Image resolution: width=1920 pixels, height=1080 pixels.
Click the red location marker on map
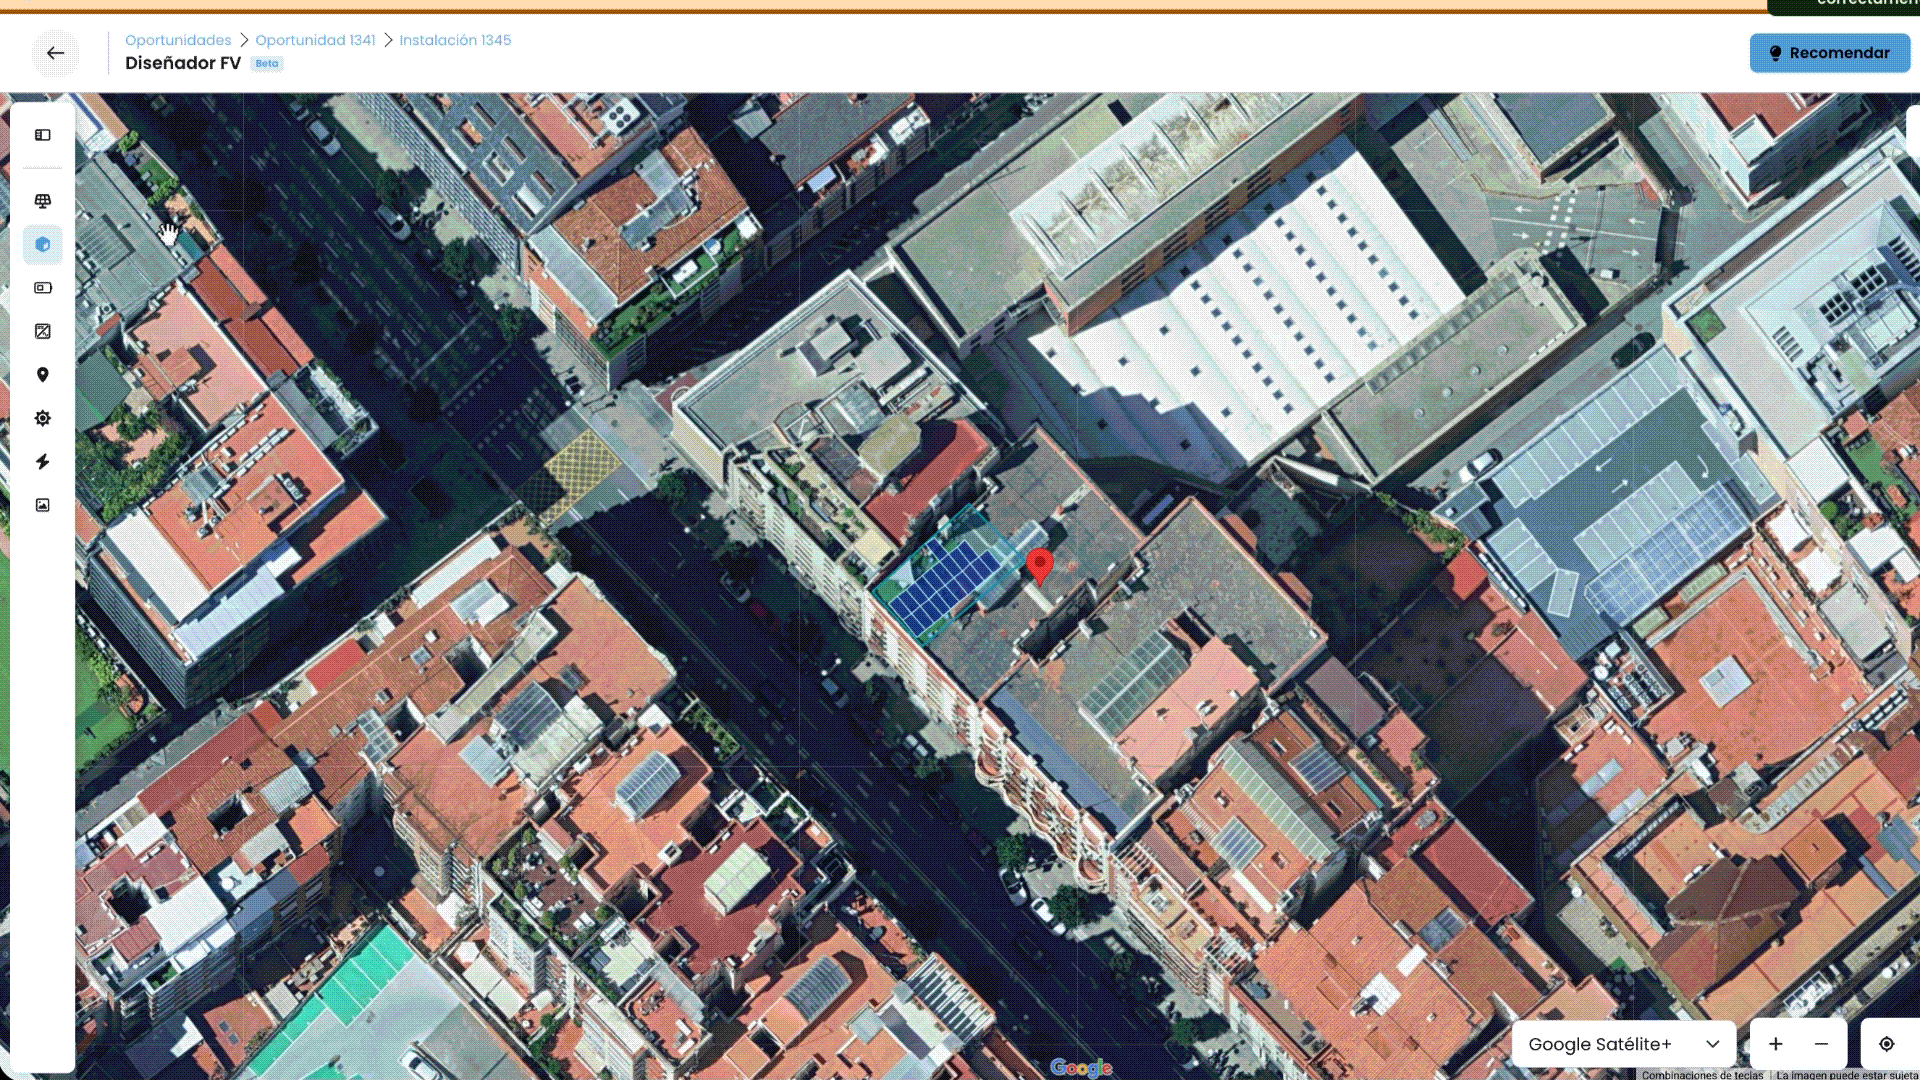1040,566
